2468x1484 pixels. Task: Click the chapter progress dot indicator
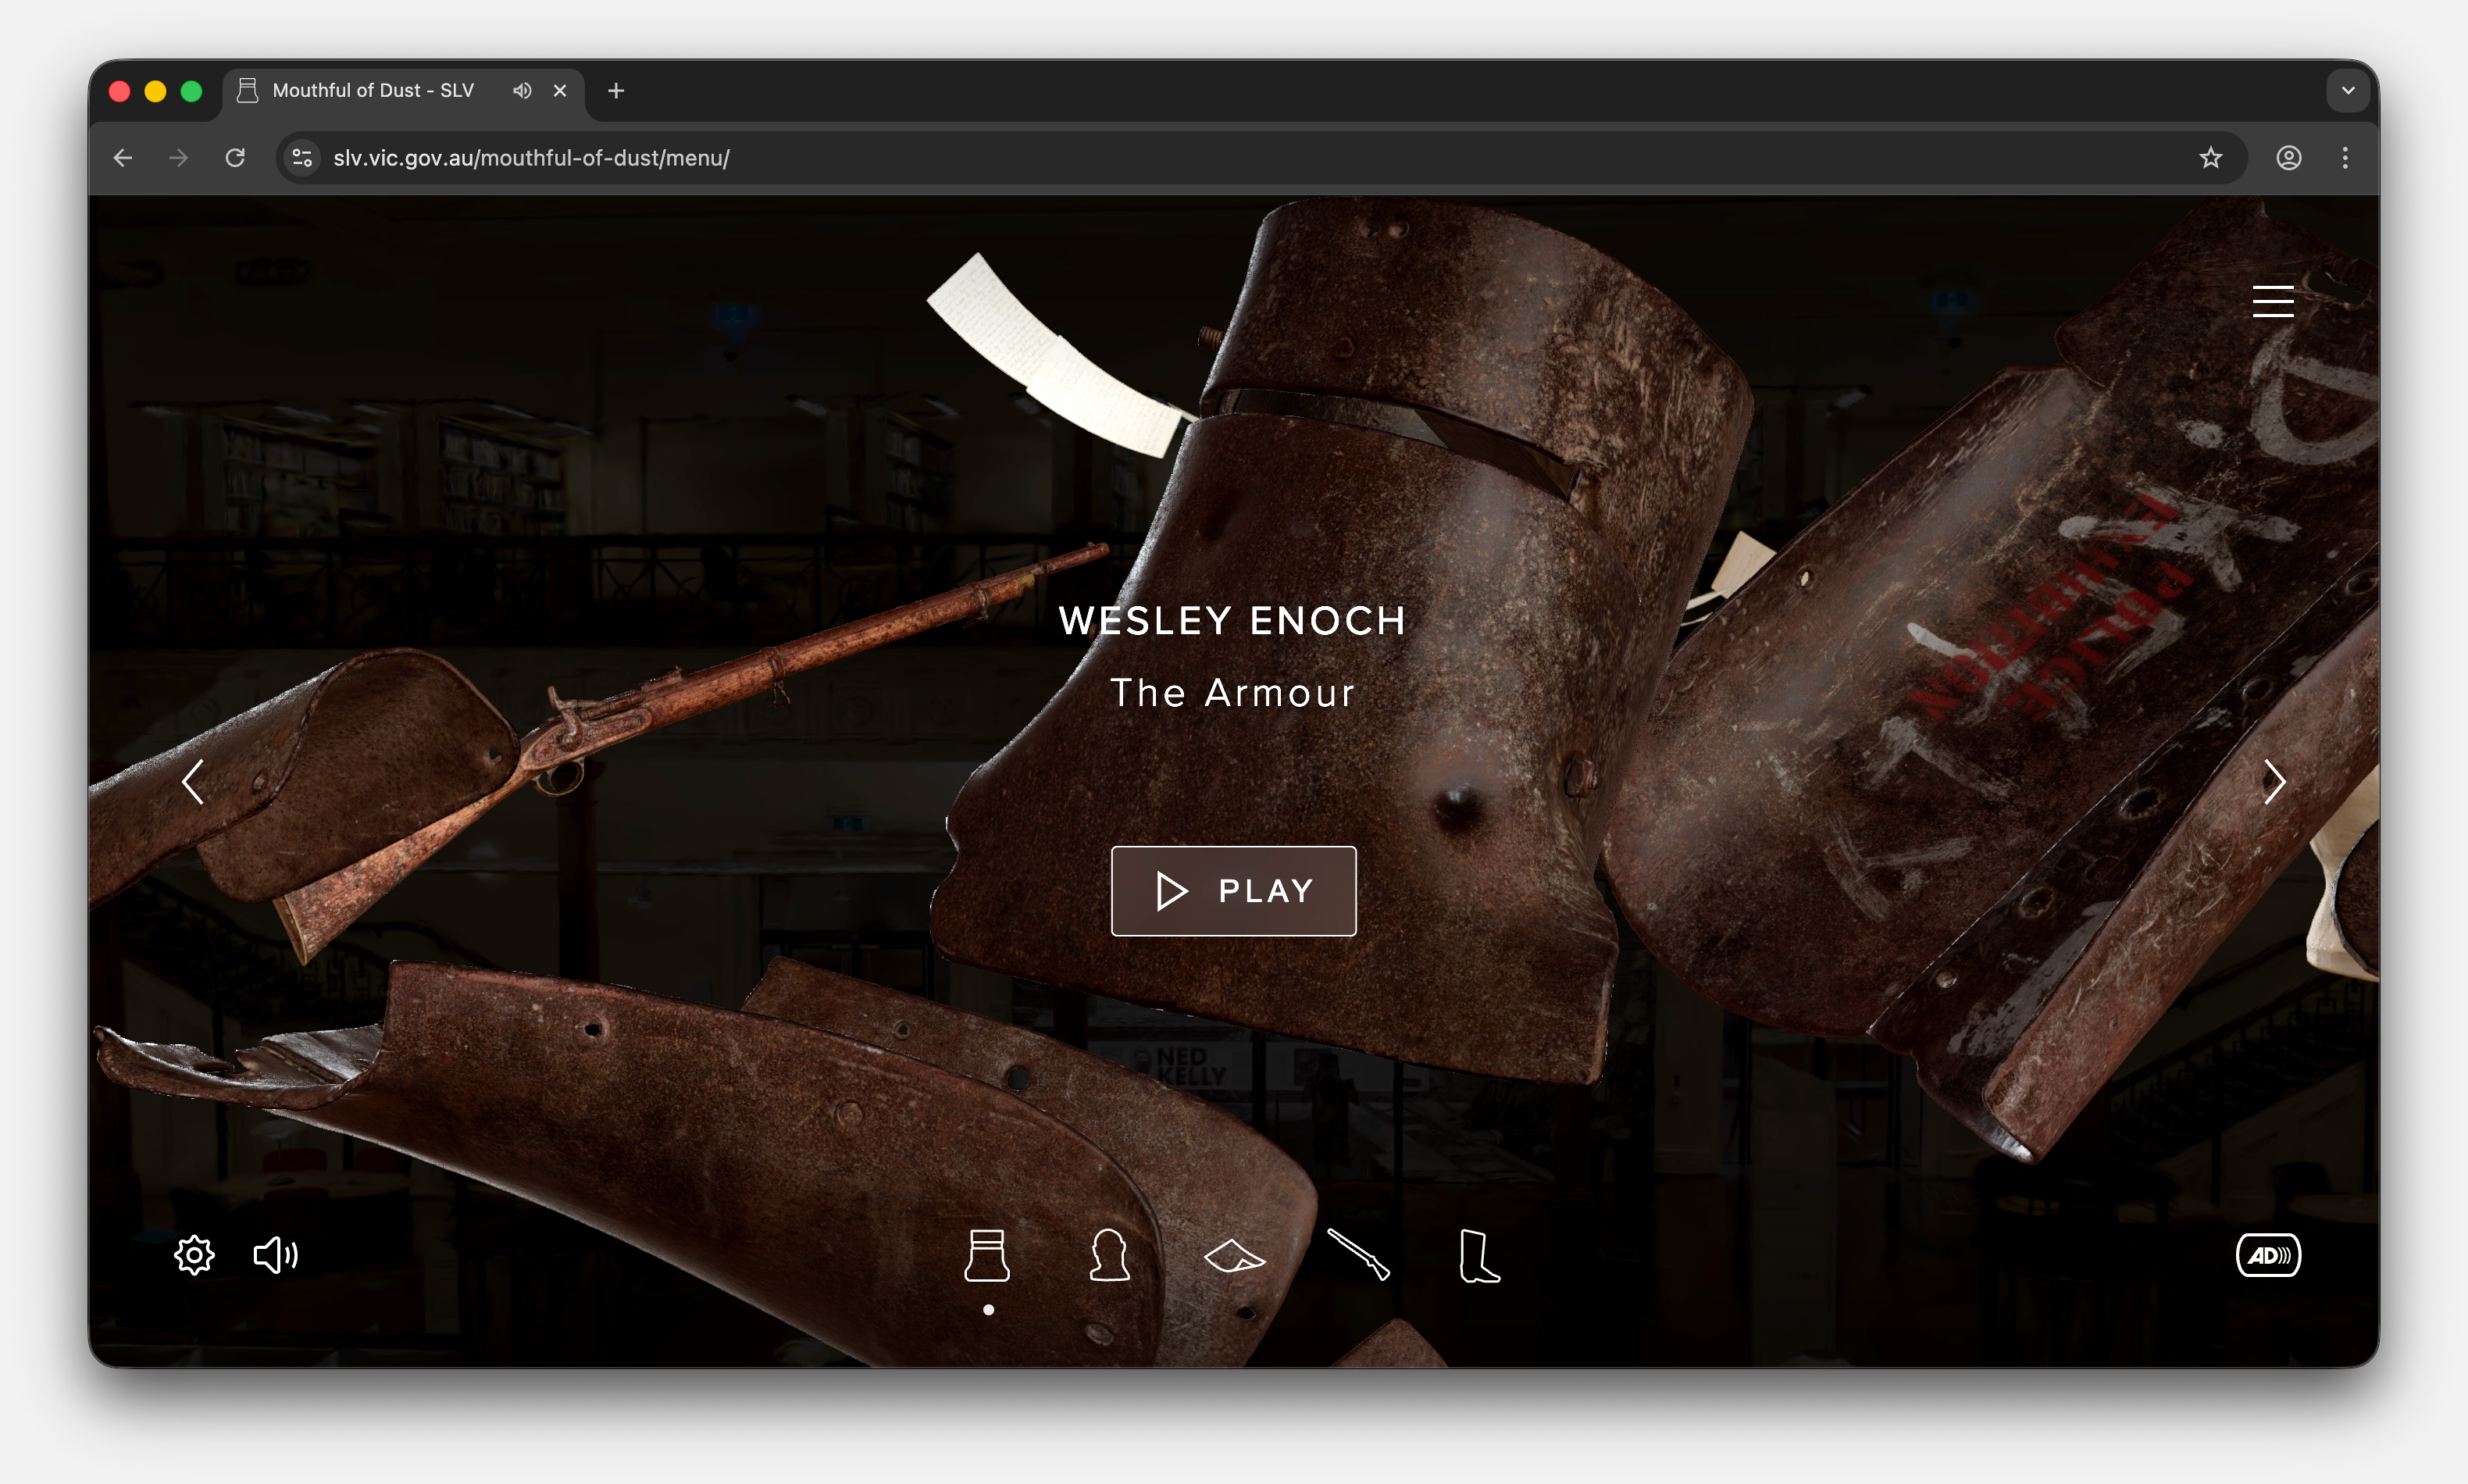[x=989, y=1308]
